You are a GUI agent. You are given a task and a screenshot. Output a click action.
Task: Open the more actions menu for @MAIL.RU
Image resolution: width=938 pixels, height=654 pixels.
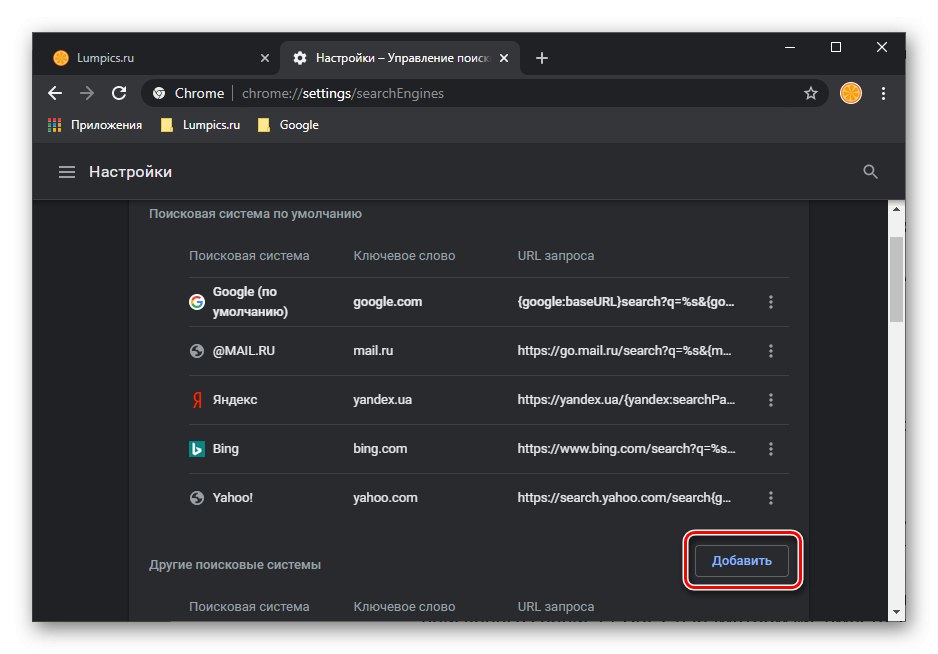tap(770, 351)
